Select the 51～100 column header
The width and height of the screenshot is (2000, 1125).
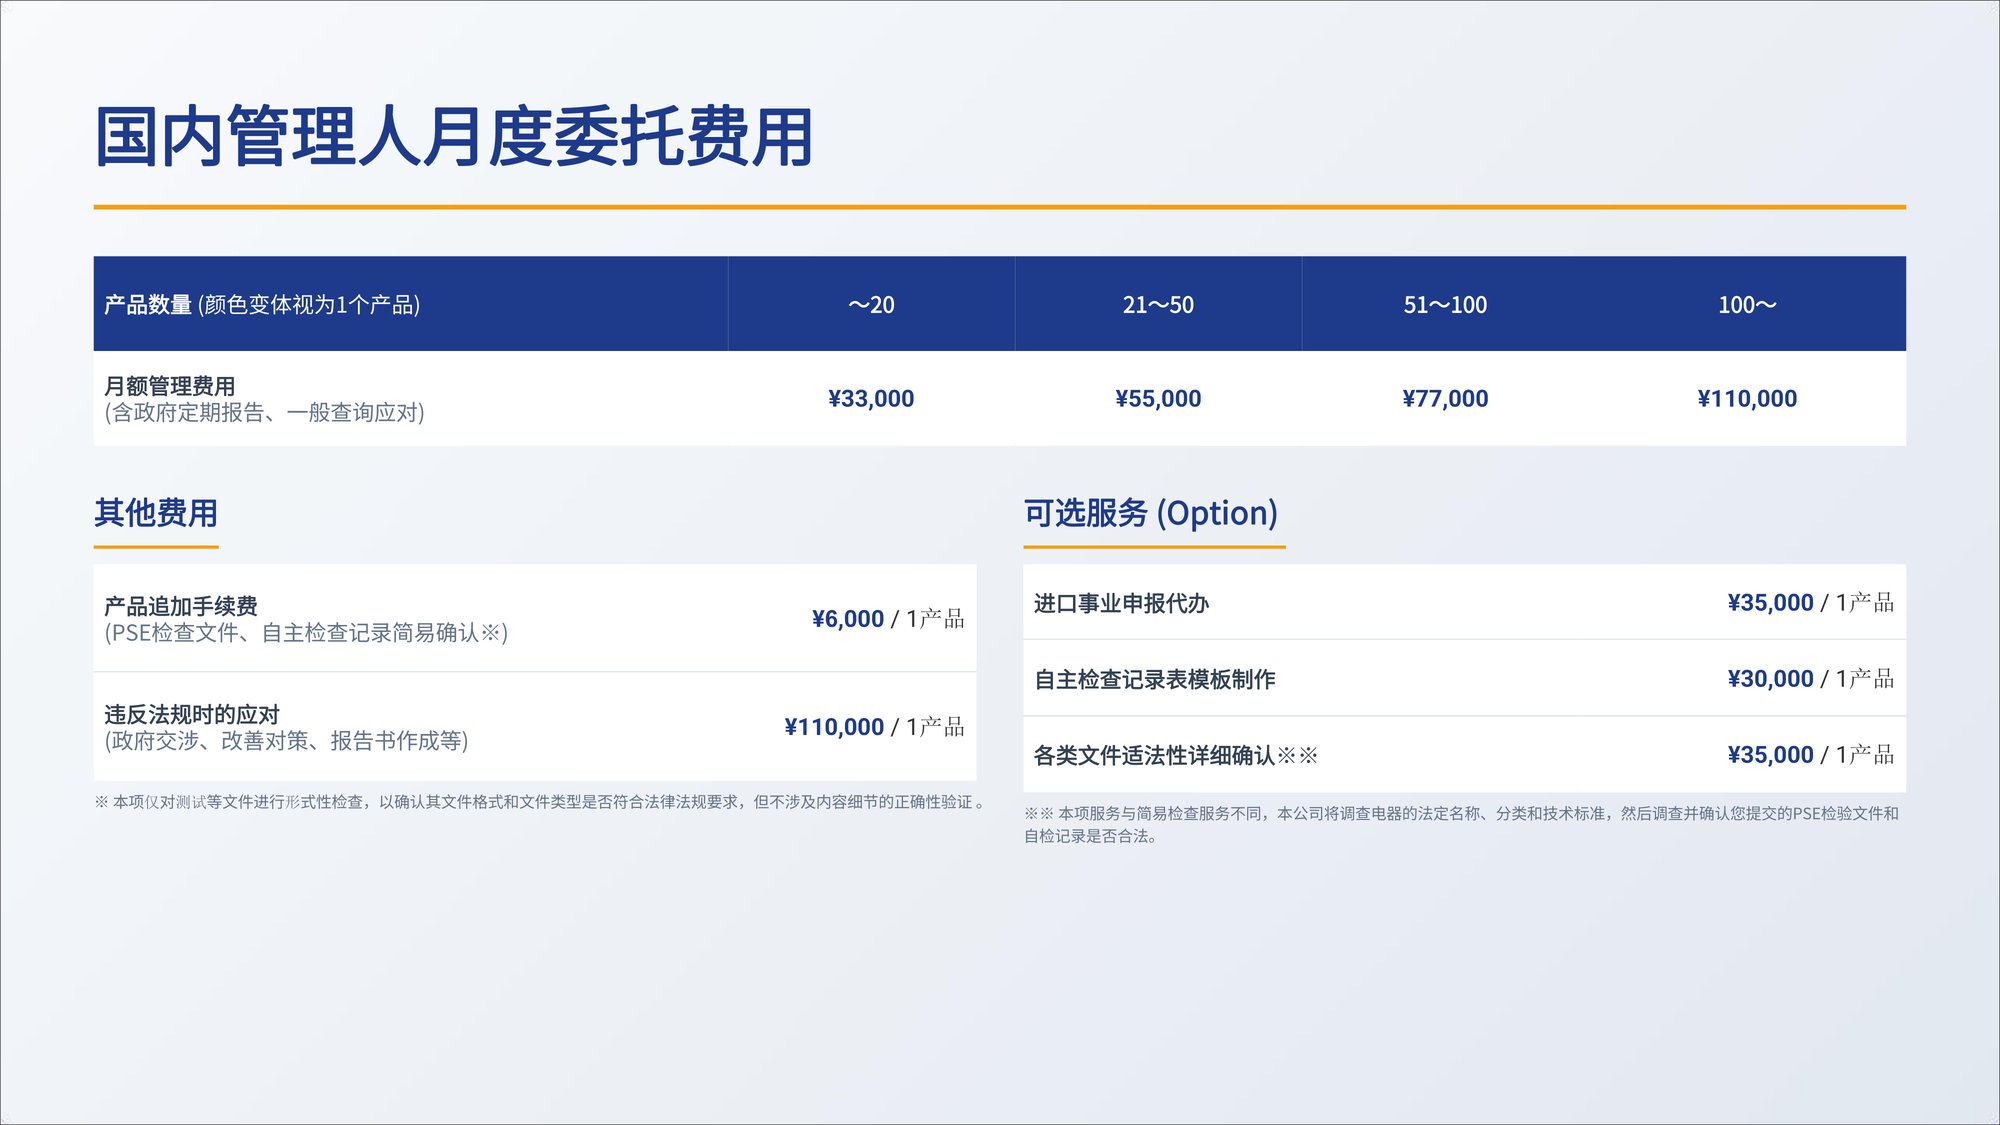tap(1445, 305)
